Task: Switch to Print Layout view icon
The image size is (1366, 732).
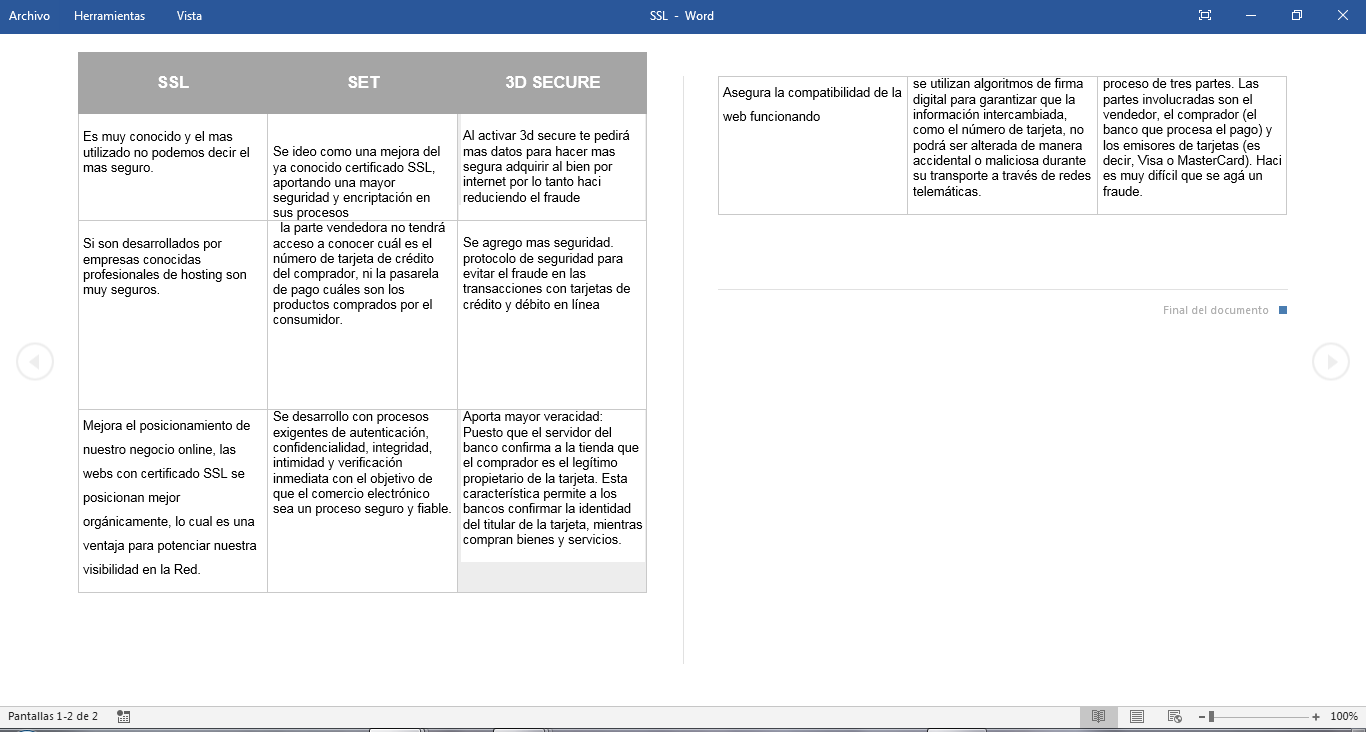Action: [x=1137, y=716]
